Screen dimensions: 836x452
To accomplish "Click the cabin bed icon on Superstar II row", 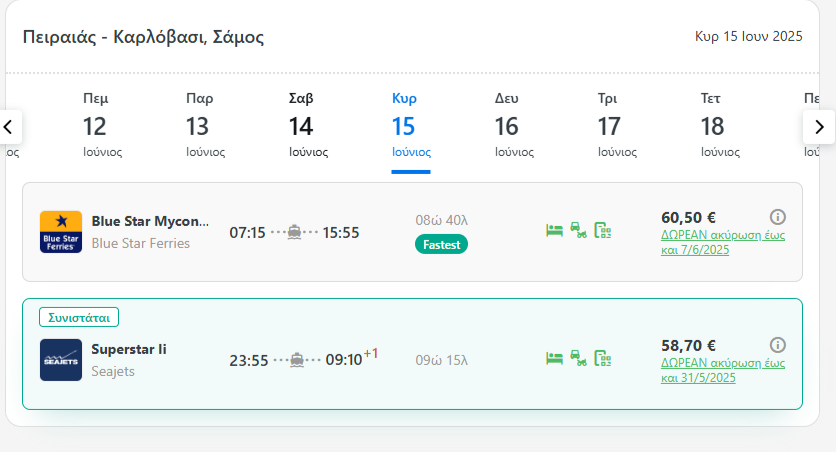I will (x=554, y=358).
